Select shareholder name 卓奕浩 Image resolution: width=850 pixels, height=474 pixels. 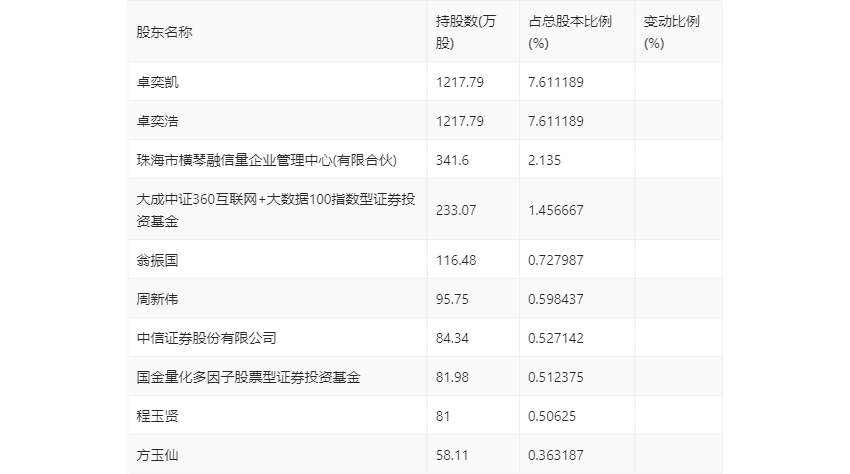click(x=157, y=121)
